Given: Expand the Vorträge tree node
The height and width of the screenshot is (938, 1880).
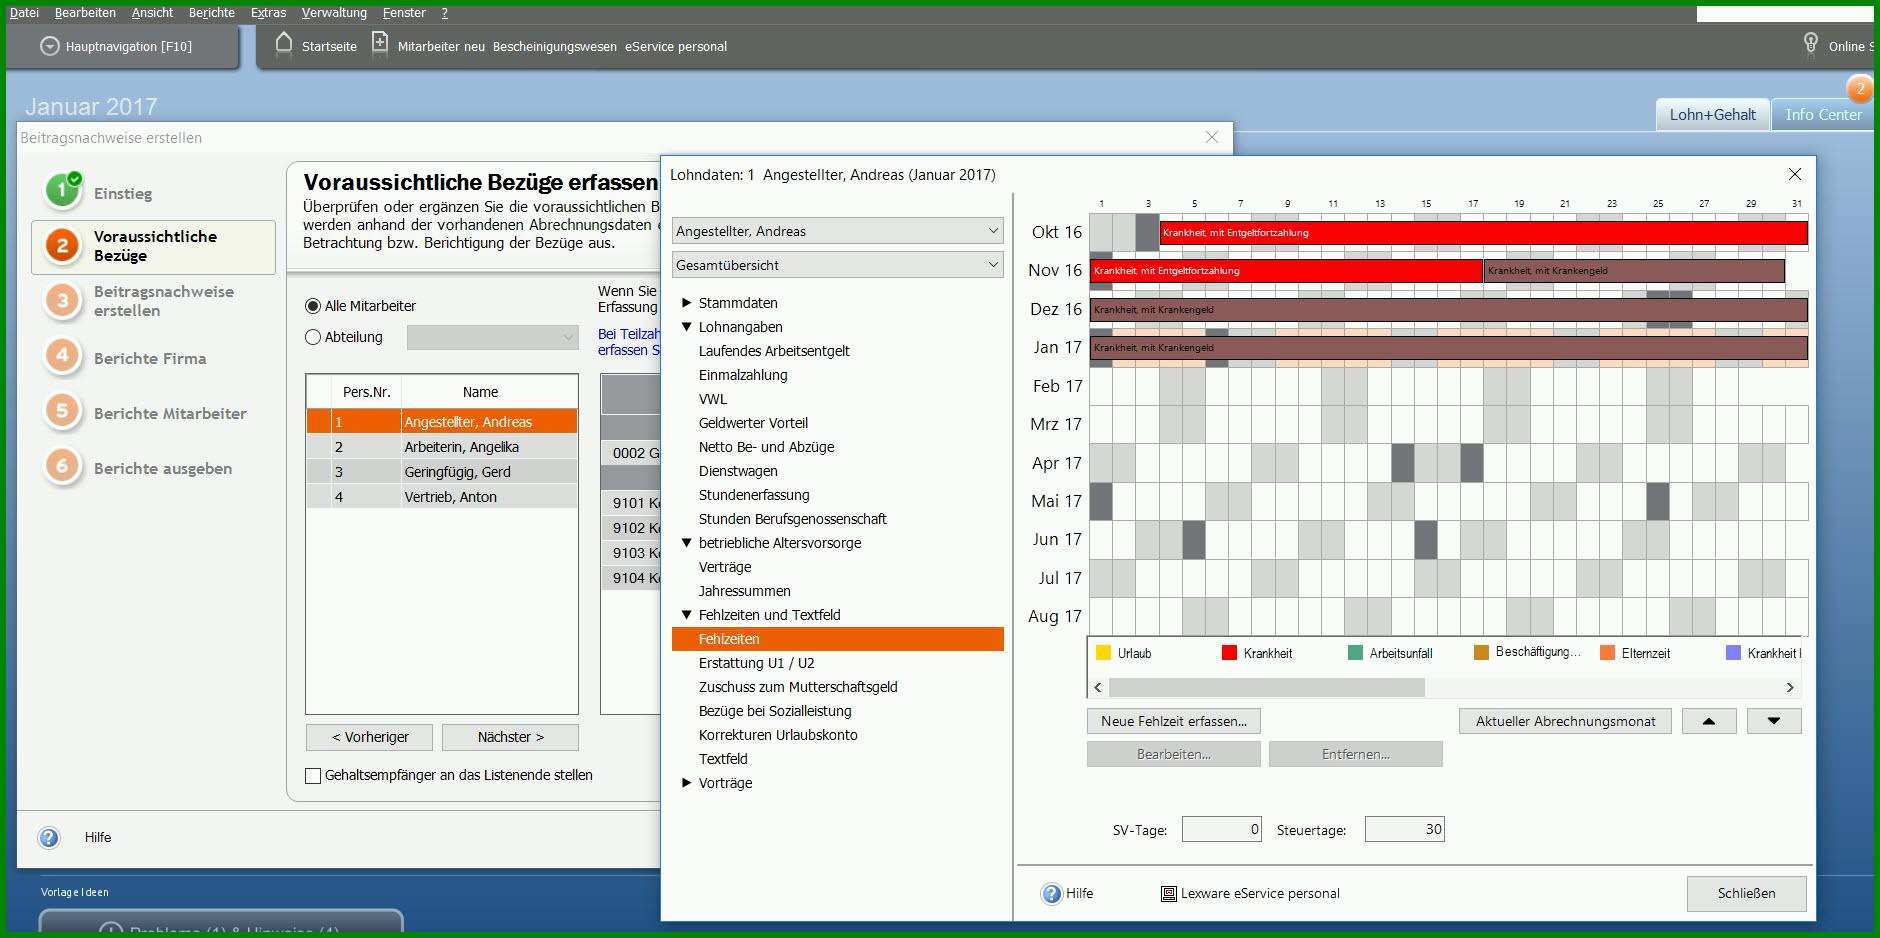Looking at the screenshot, I should click(x=686, y=782).
